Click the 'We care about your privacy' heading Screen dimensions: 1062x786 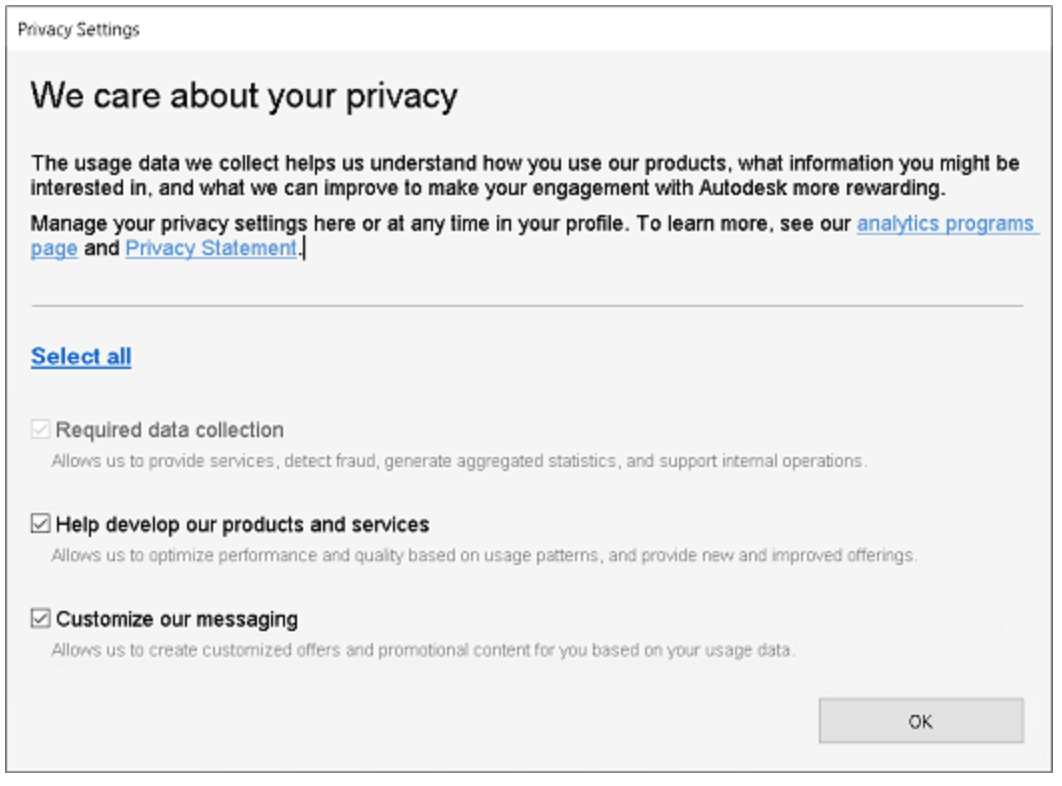(x=244, y=96)
